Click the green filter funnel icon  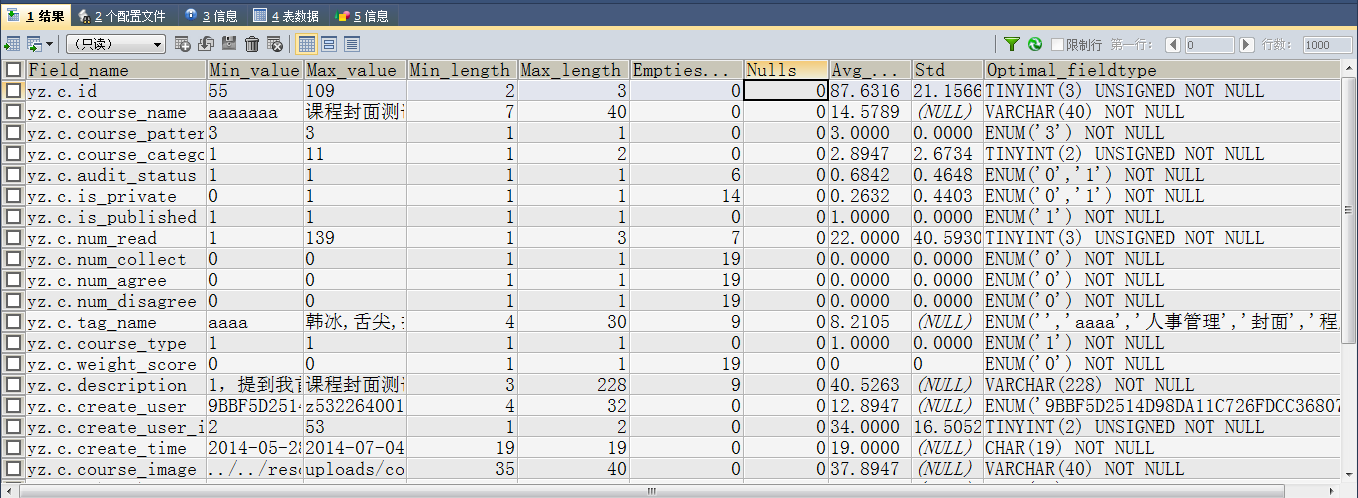point(1012,45)
